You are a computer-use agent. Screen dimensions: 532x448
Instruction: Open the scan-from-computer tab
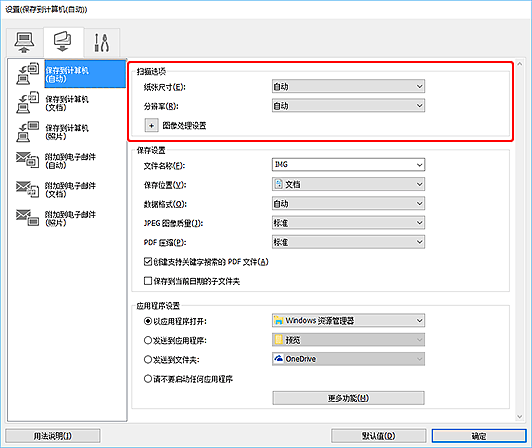pyautogui.click(x=24, y=42)
